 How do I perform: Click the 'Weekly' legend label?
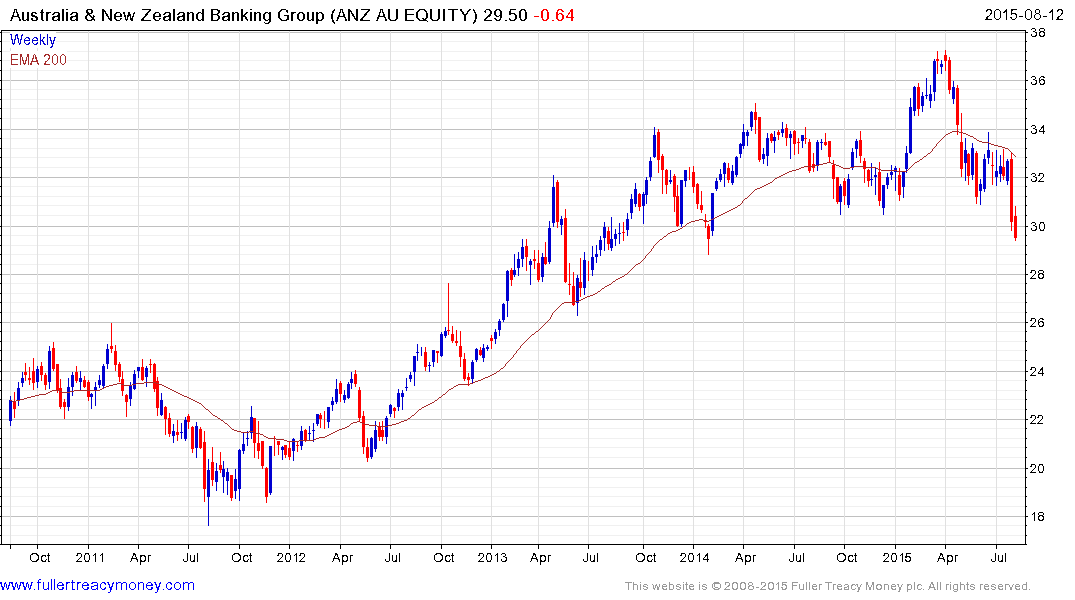(x=32, y=40)
